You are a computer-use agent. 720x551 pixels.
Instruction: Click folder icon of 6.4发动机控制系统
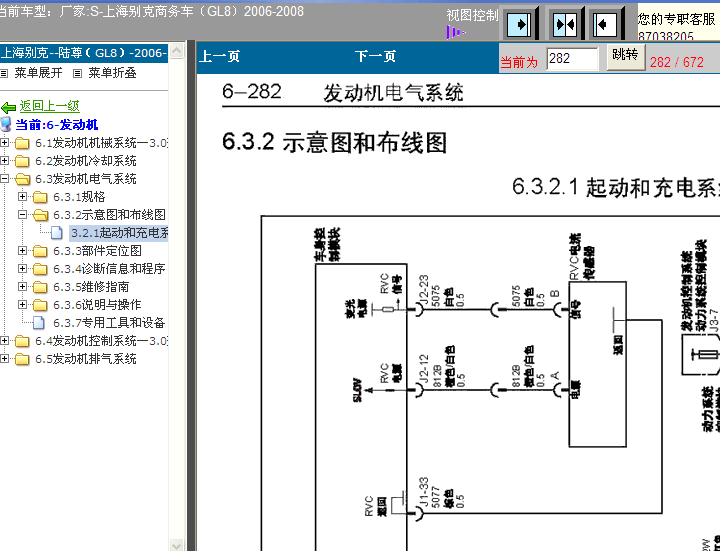click(22, 341)
